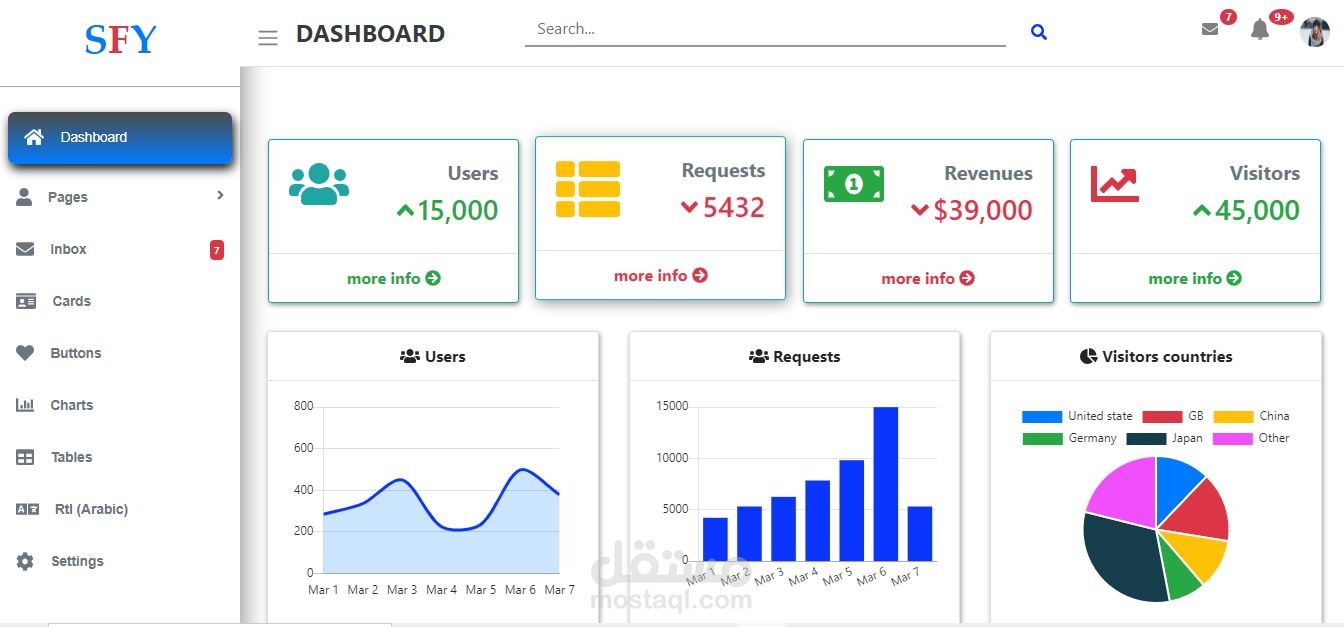The width and height of the screenshot is (1344, 627).
Task: Open Settings in the sidebar
Action: 120,561
